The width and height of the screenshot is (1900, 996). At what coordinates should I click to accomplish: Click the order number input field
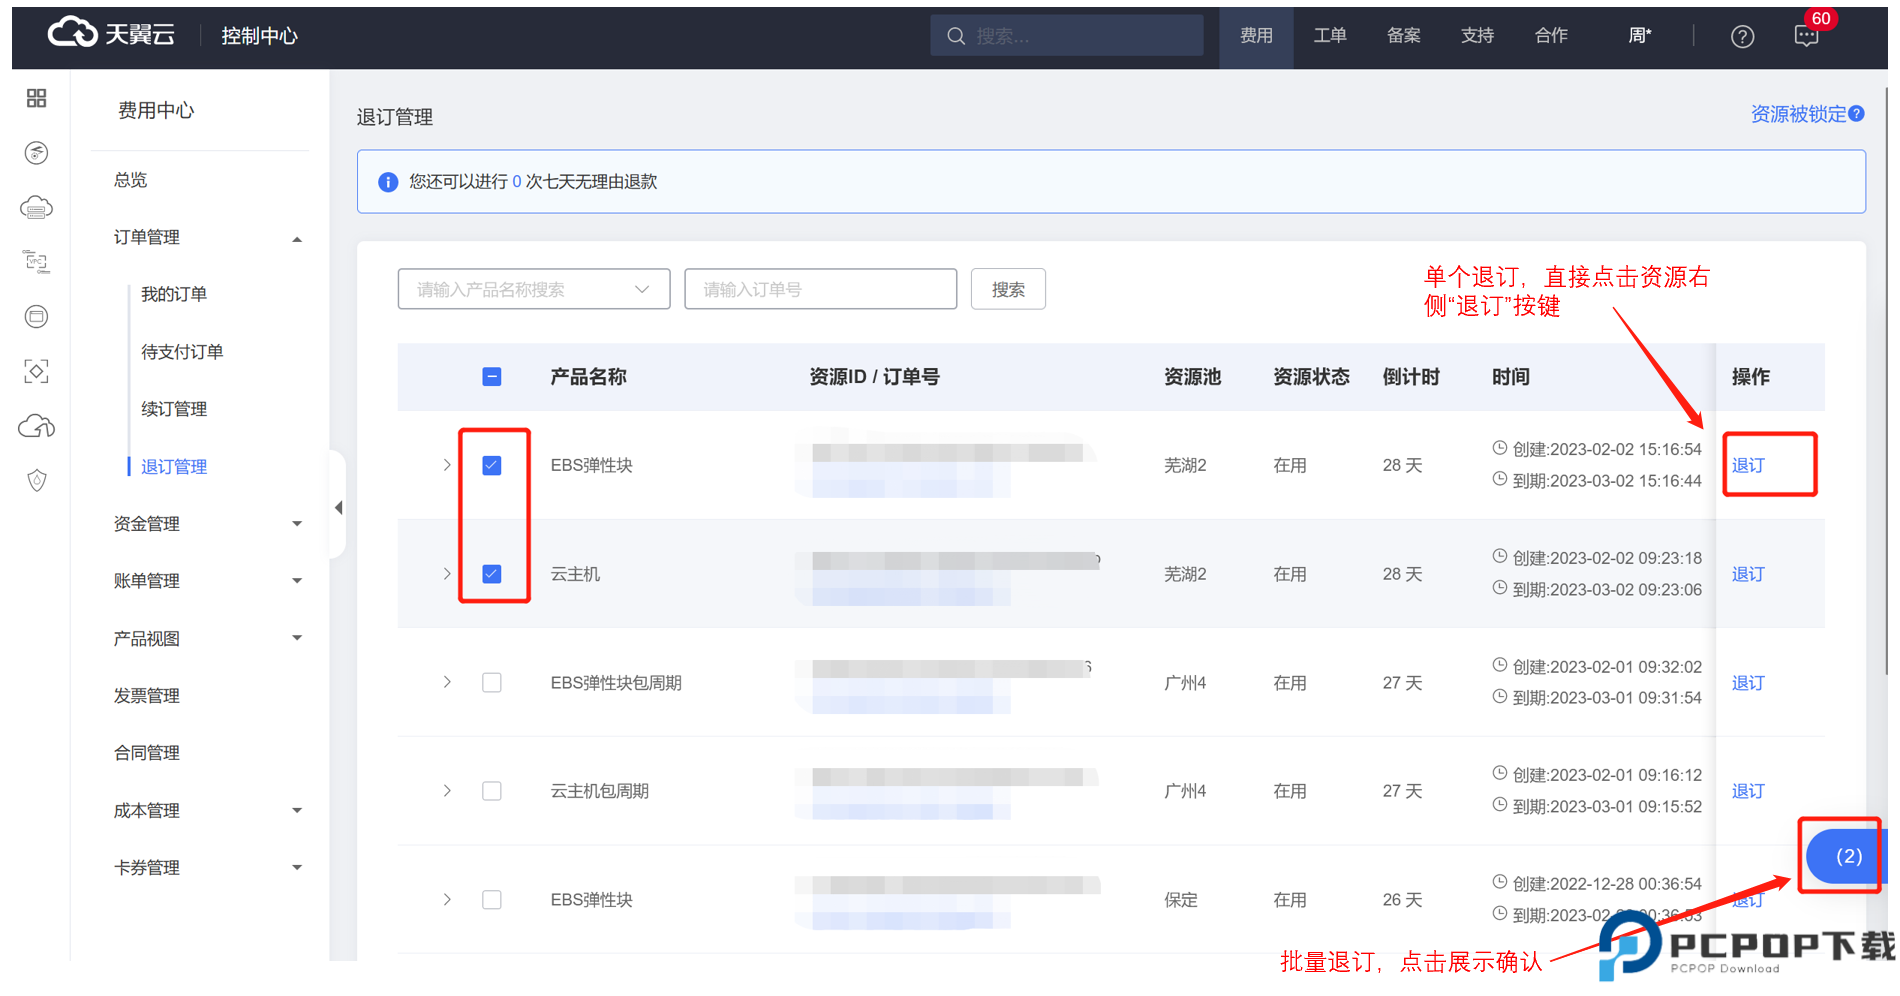coord(820,290)
